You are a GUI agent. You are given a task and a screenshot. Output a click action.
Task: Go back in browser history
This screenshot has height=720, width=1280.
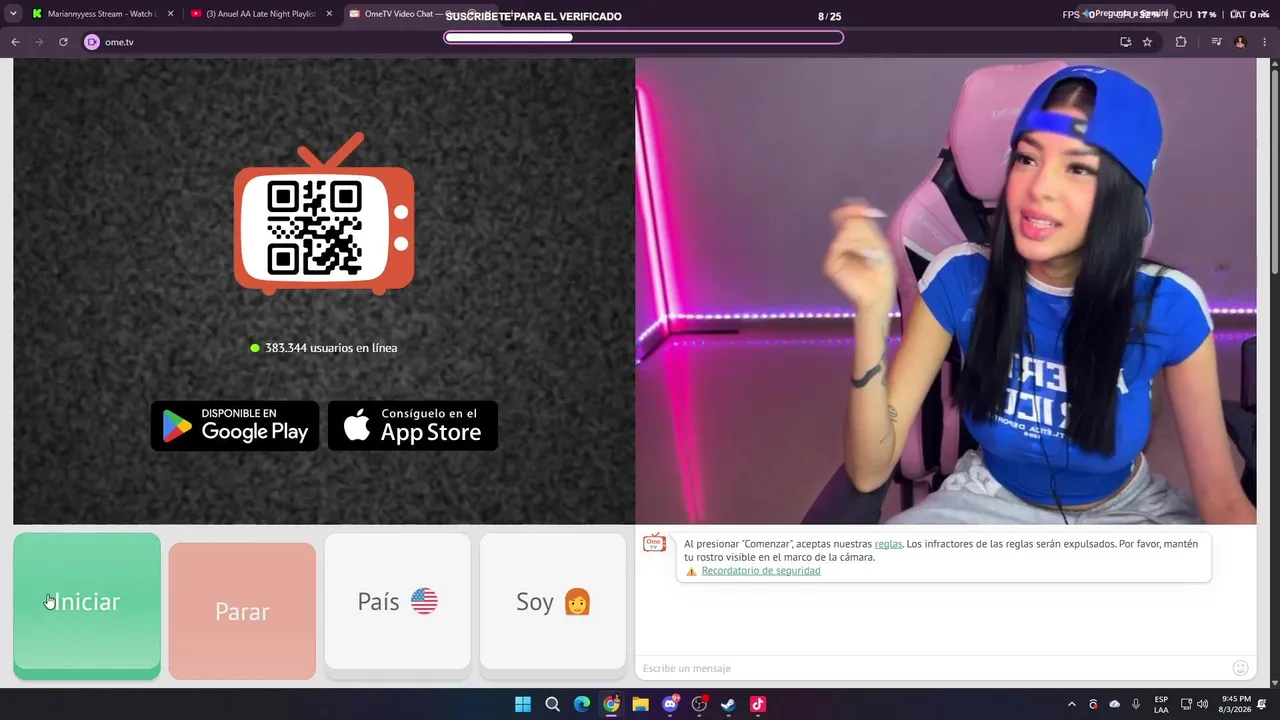click(x=15, y=42)
